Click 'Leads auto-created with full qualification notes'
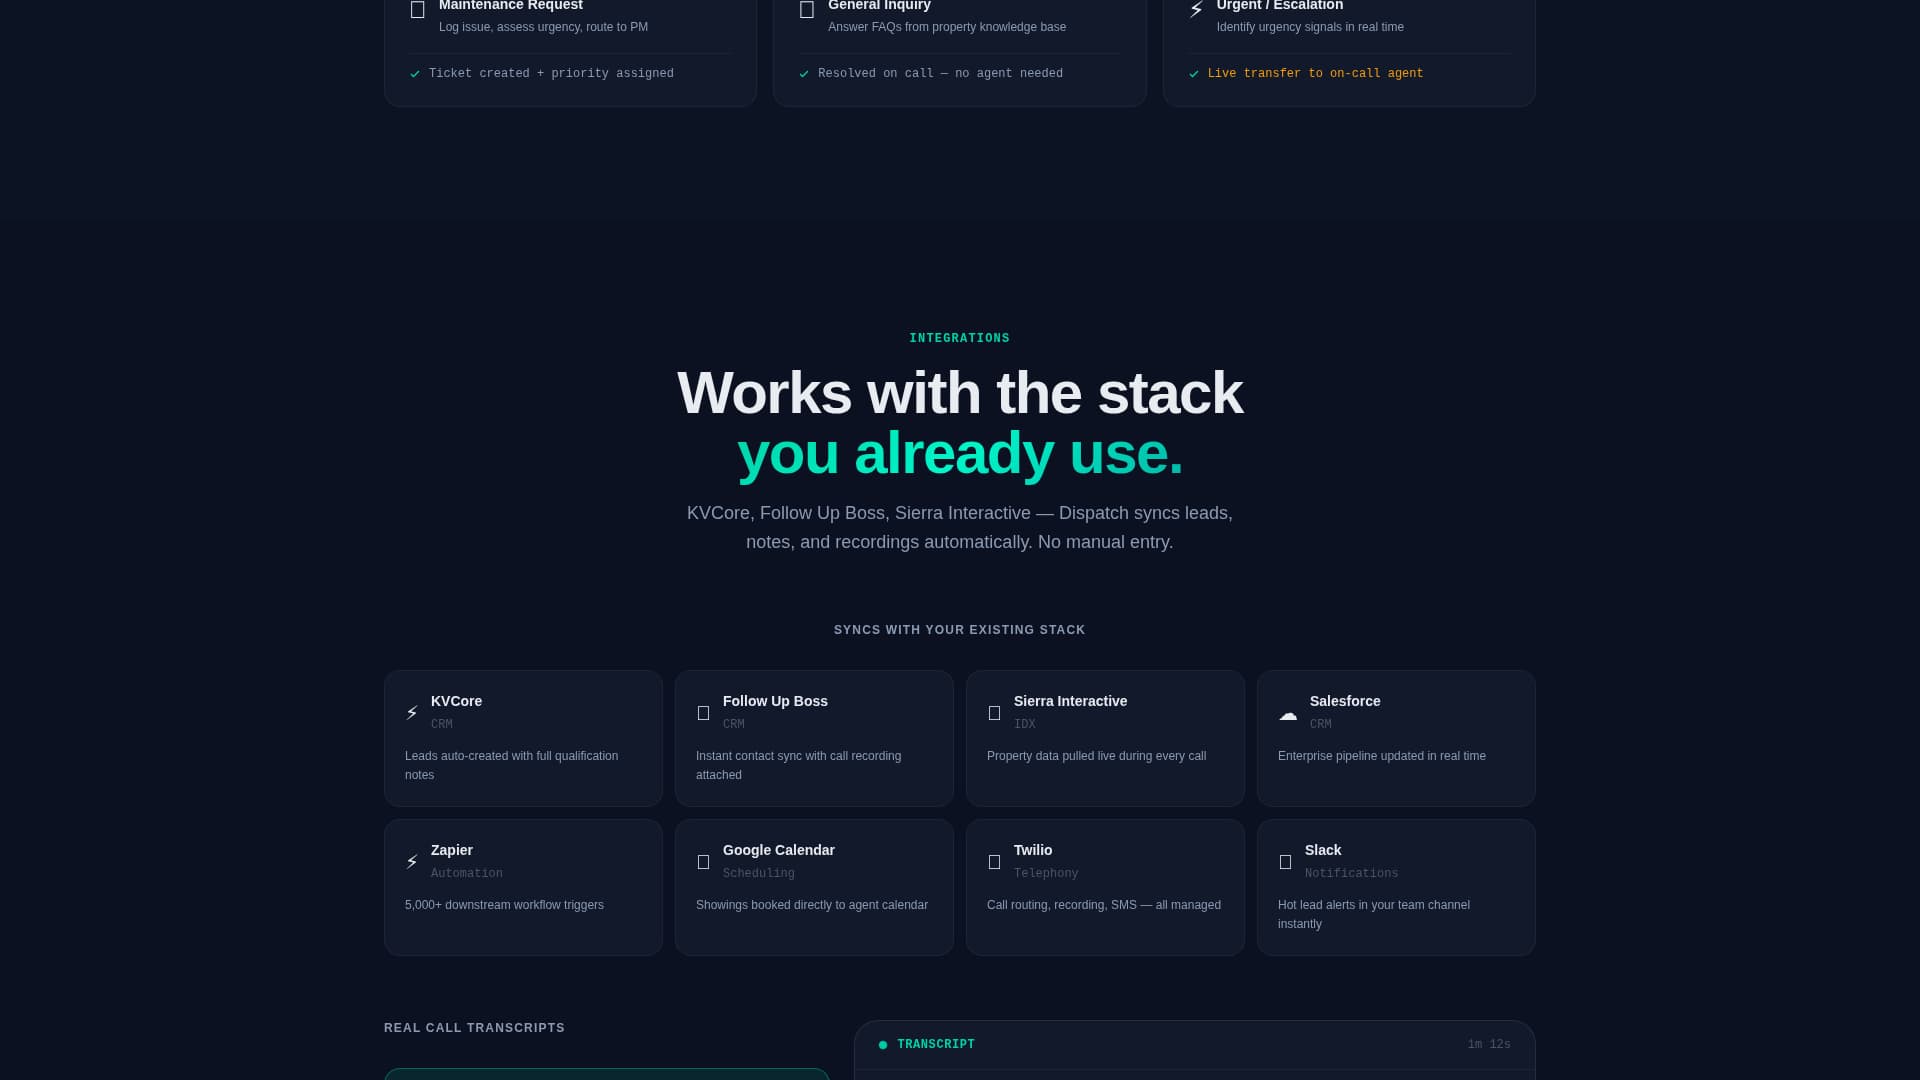The height and width of the screenshot is (1080, 1920). 511,765
